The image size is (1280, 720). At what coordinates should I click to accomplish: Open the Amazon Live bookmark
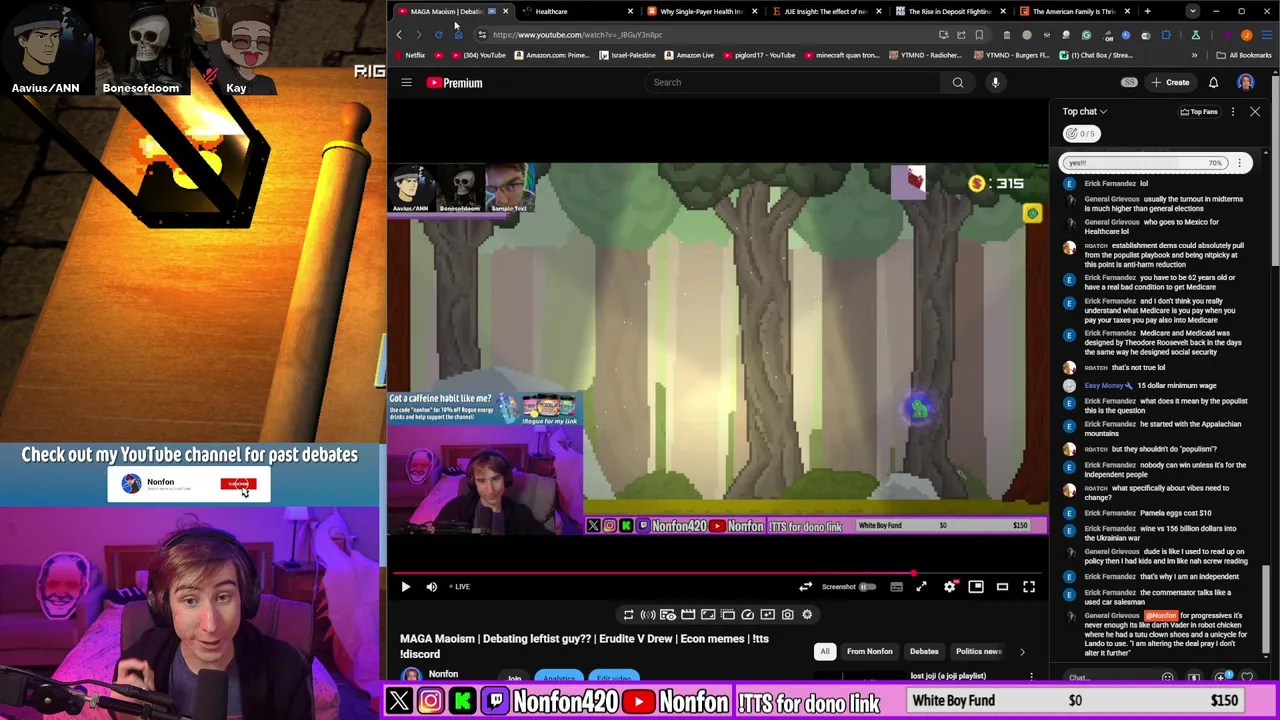point(690,55)
